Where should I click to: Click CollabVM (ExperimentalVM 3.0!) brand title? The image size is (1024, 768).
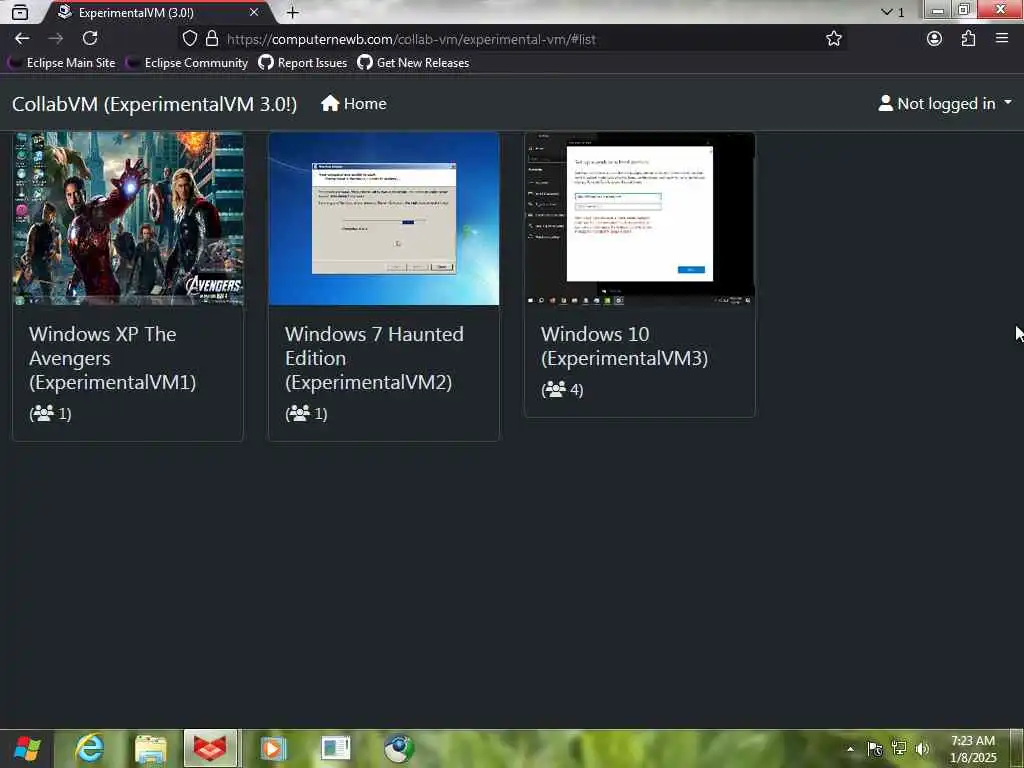pyautogui.click(x=154, y=104)
